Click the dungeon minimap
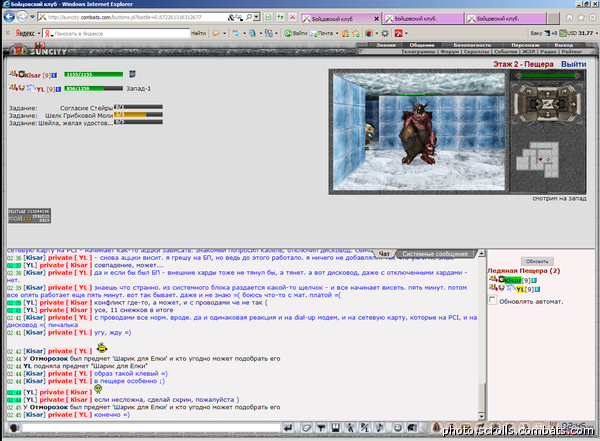600x441 pixels. (537, 159)
